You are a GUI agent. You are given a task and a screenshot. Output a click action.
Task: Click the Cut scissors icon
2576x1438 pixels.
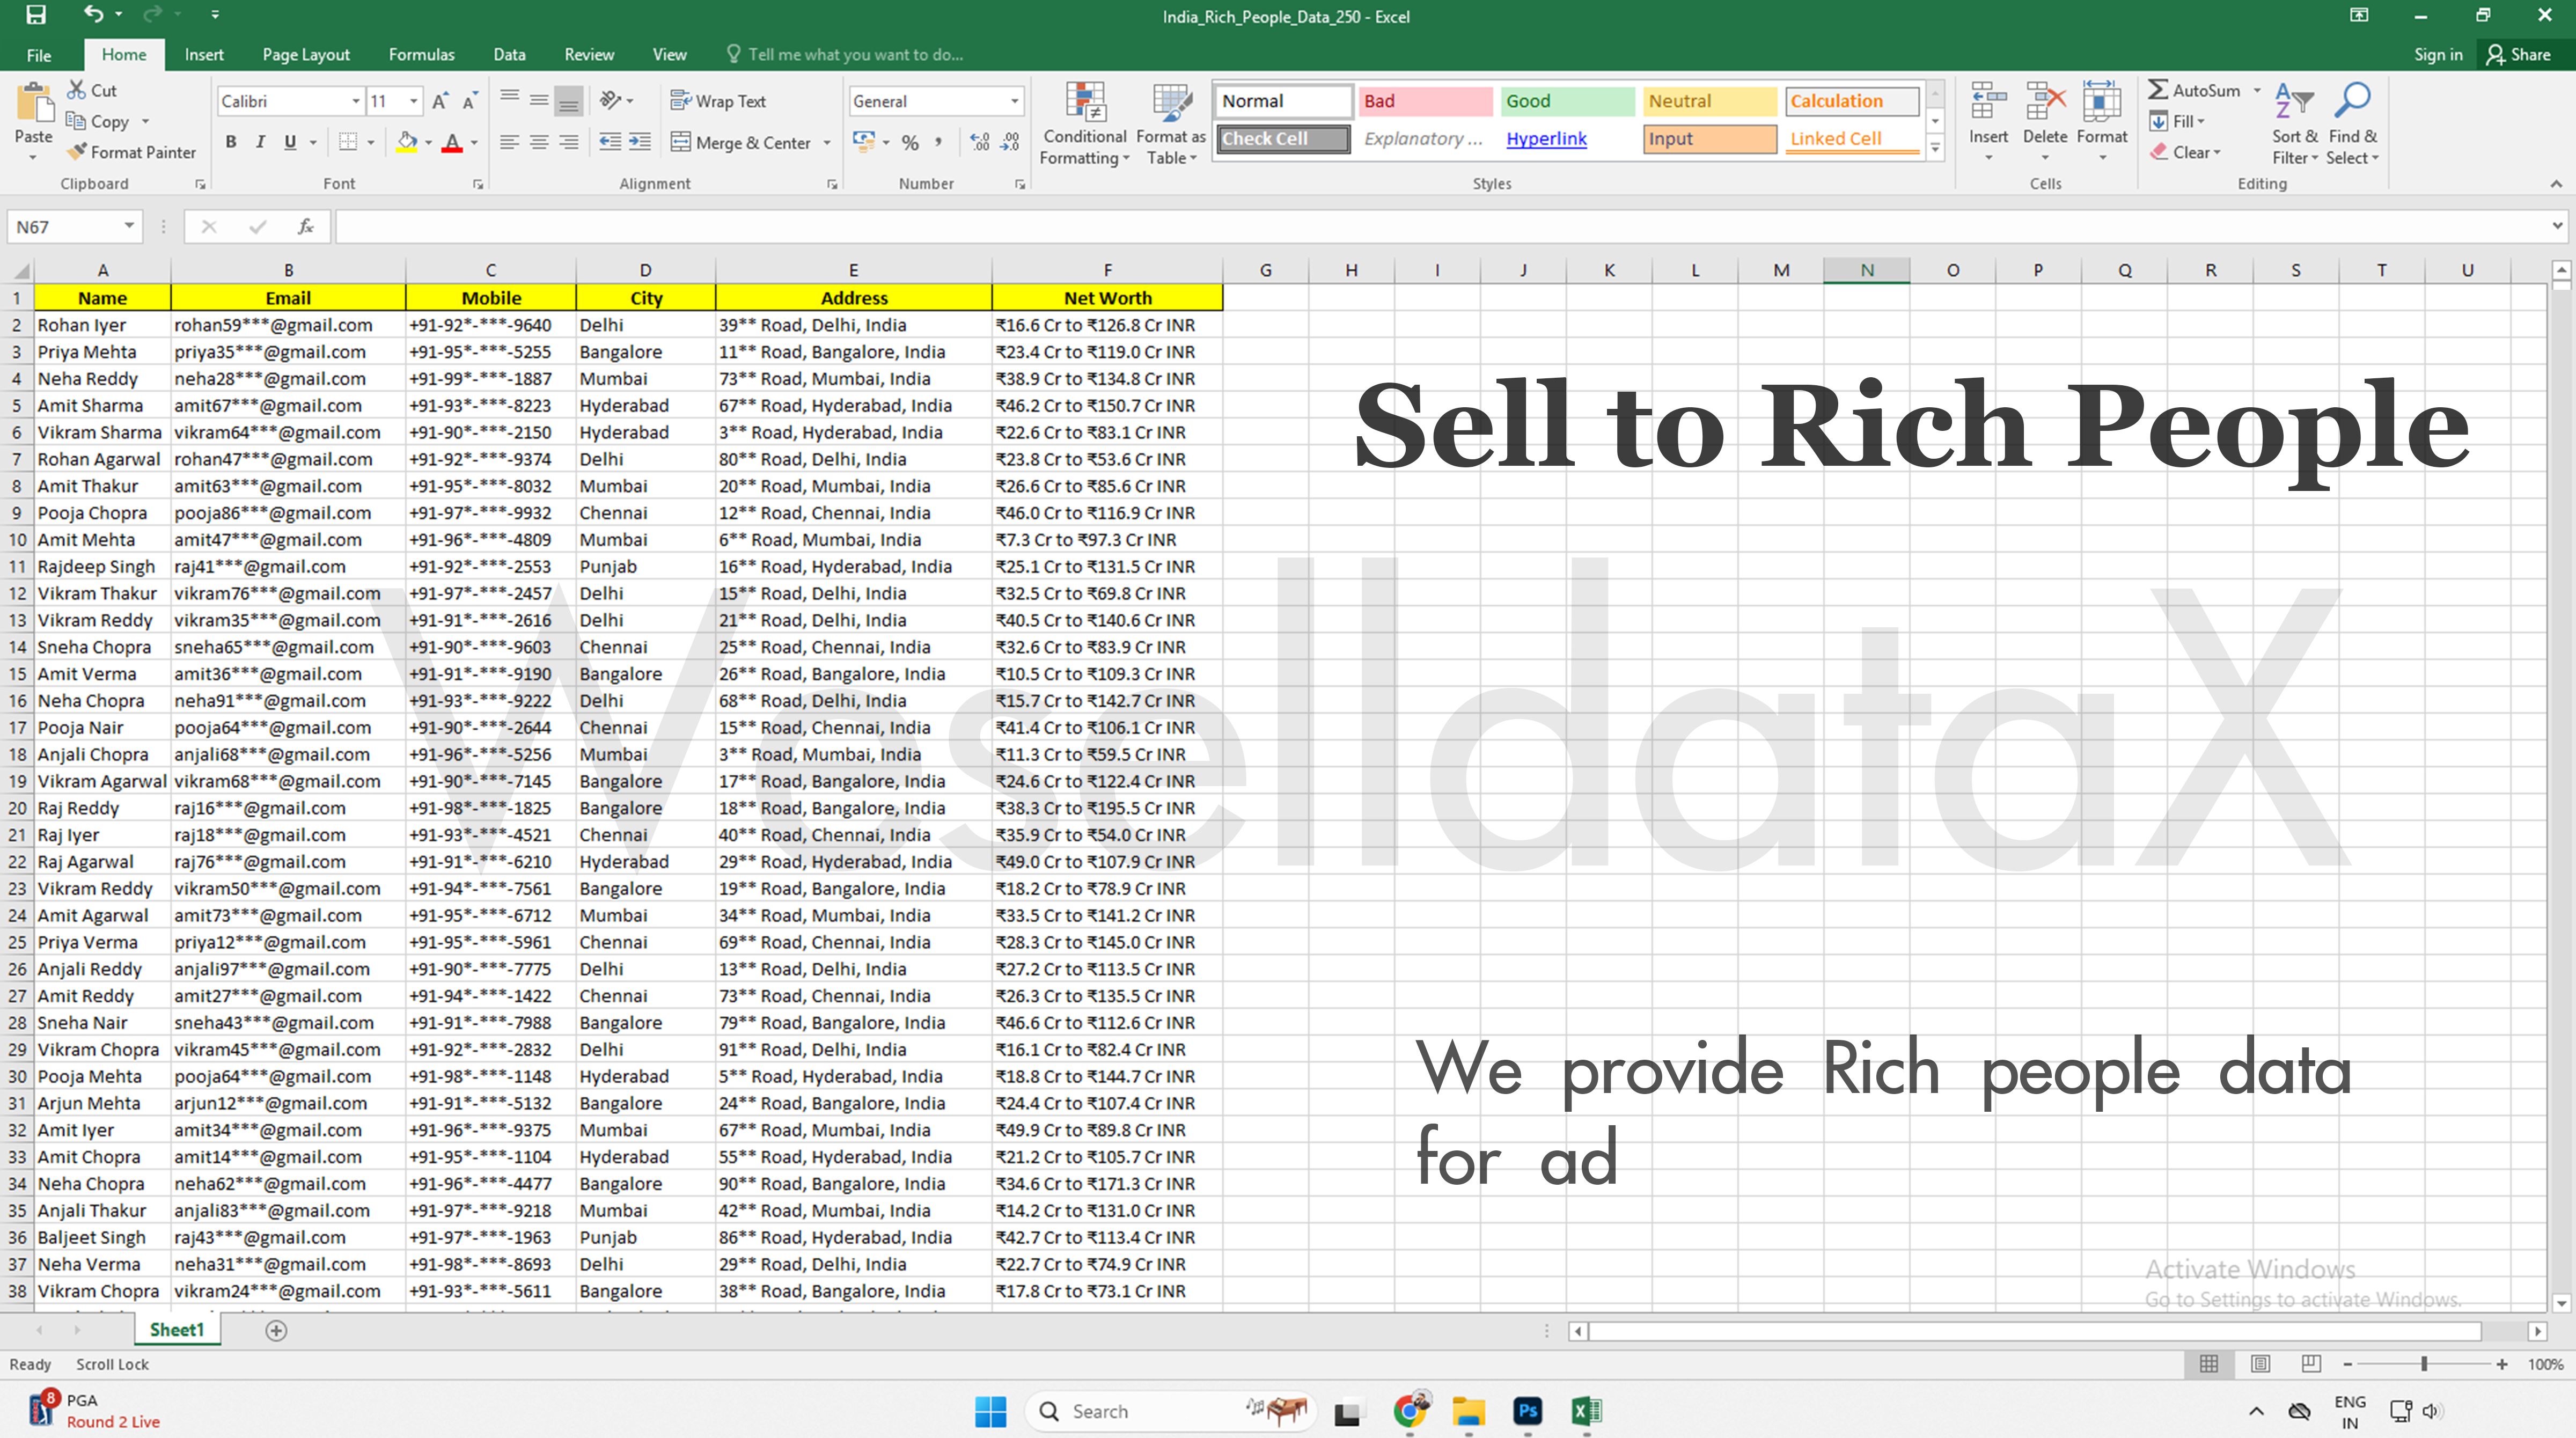click(77, 90)
